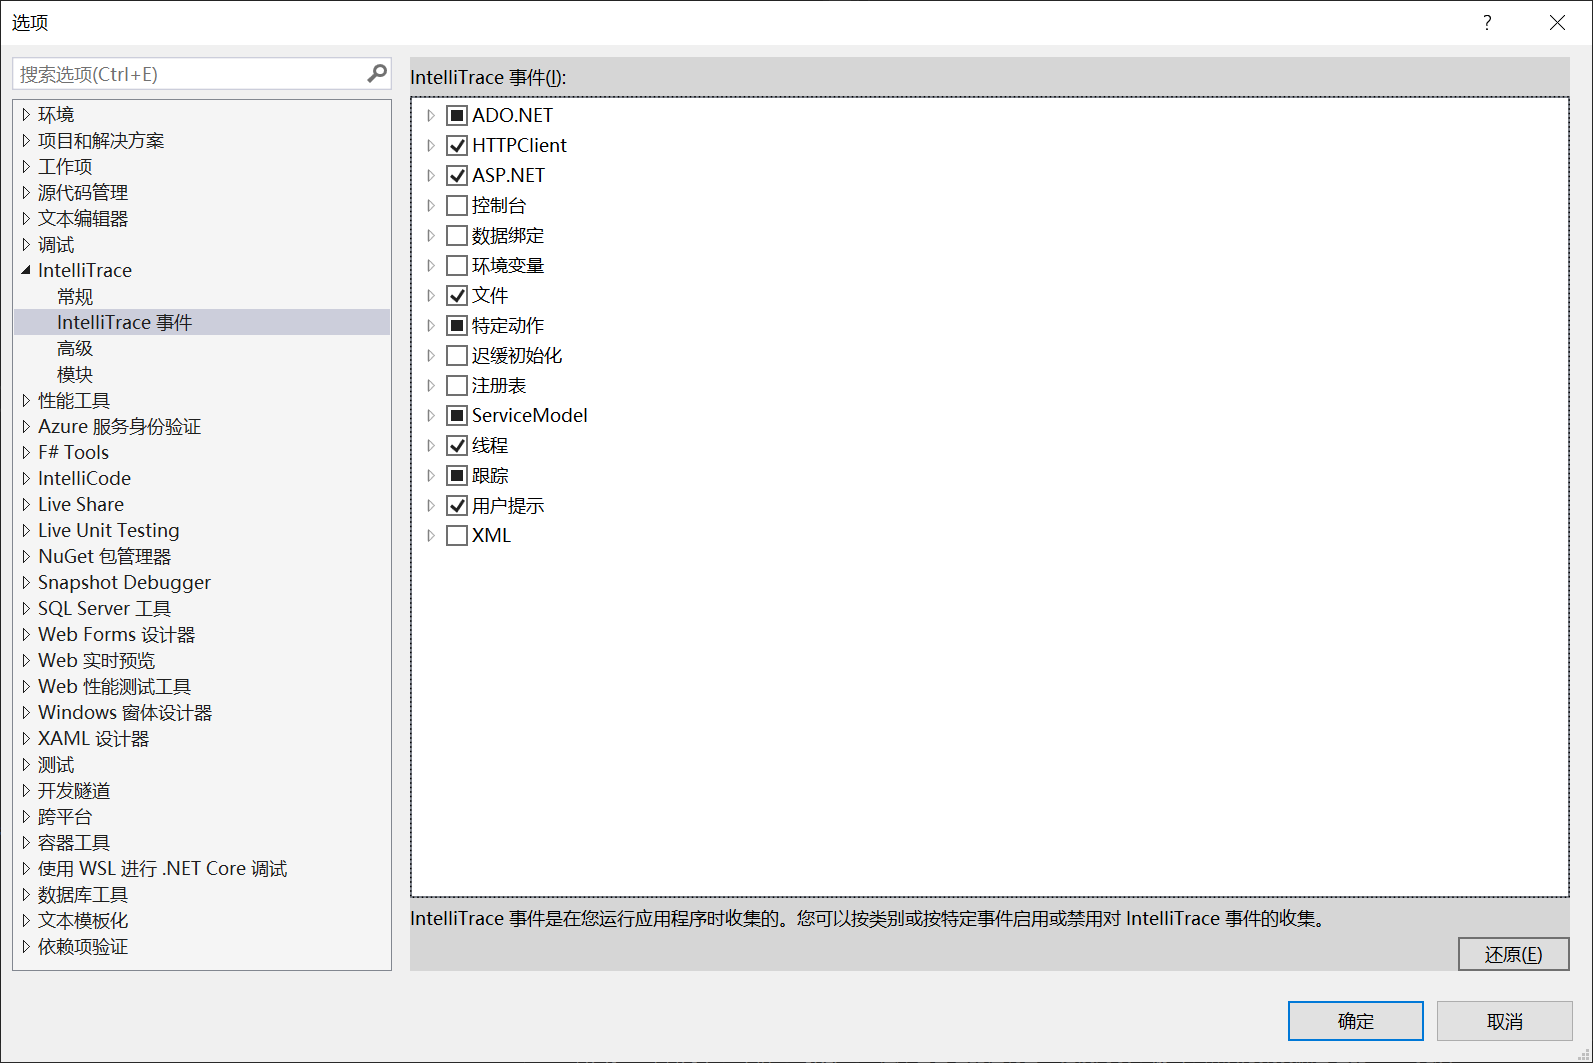Expand the XML event category
1593x1063 pixels.
[x=431, y=535]
